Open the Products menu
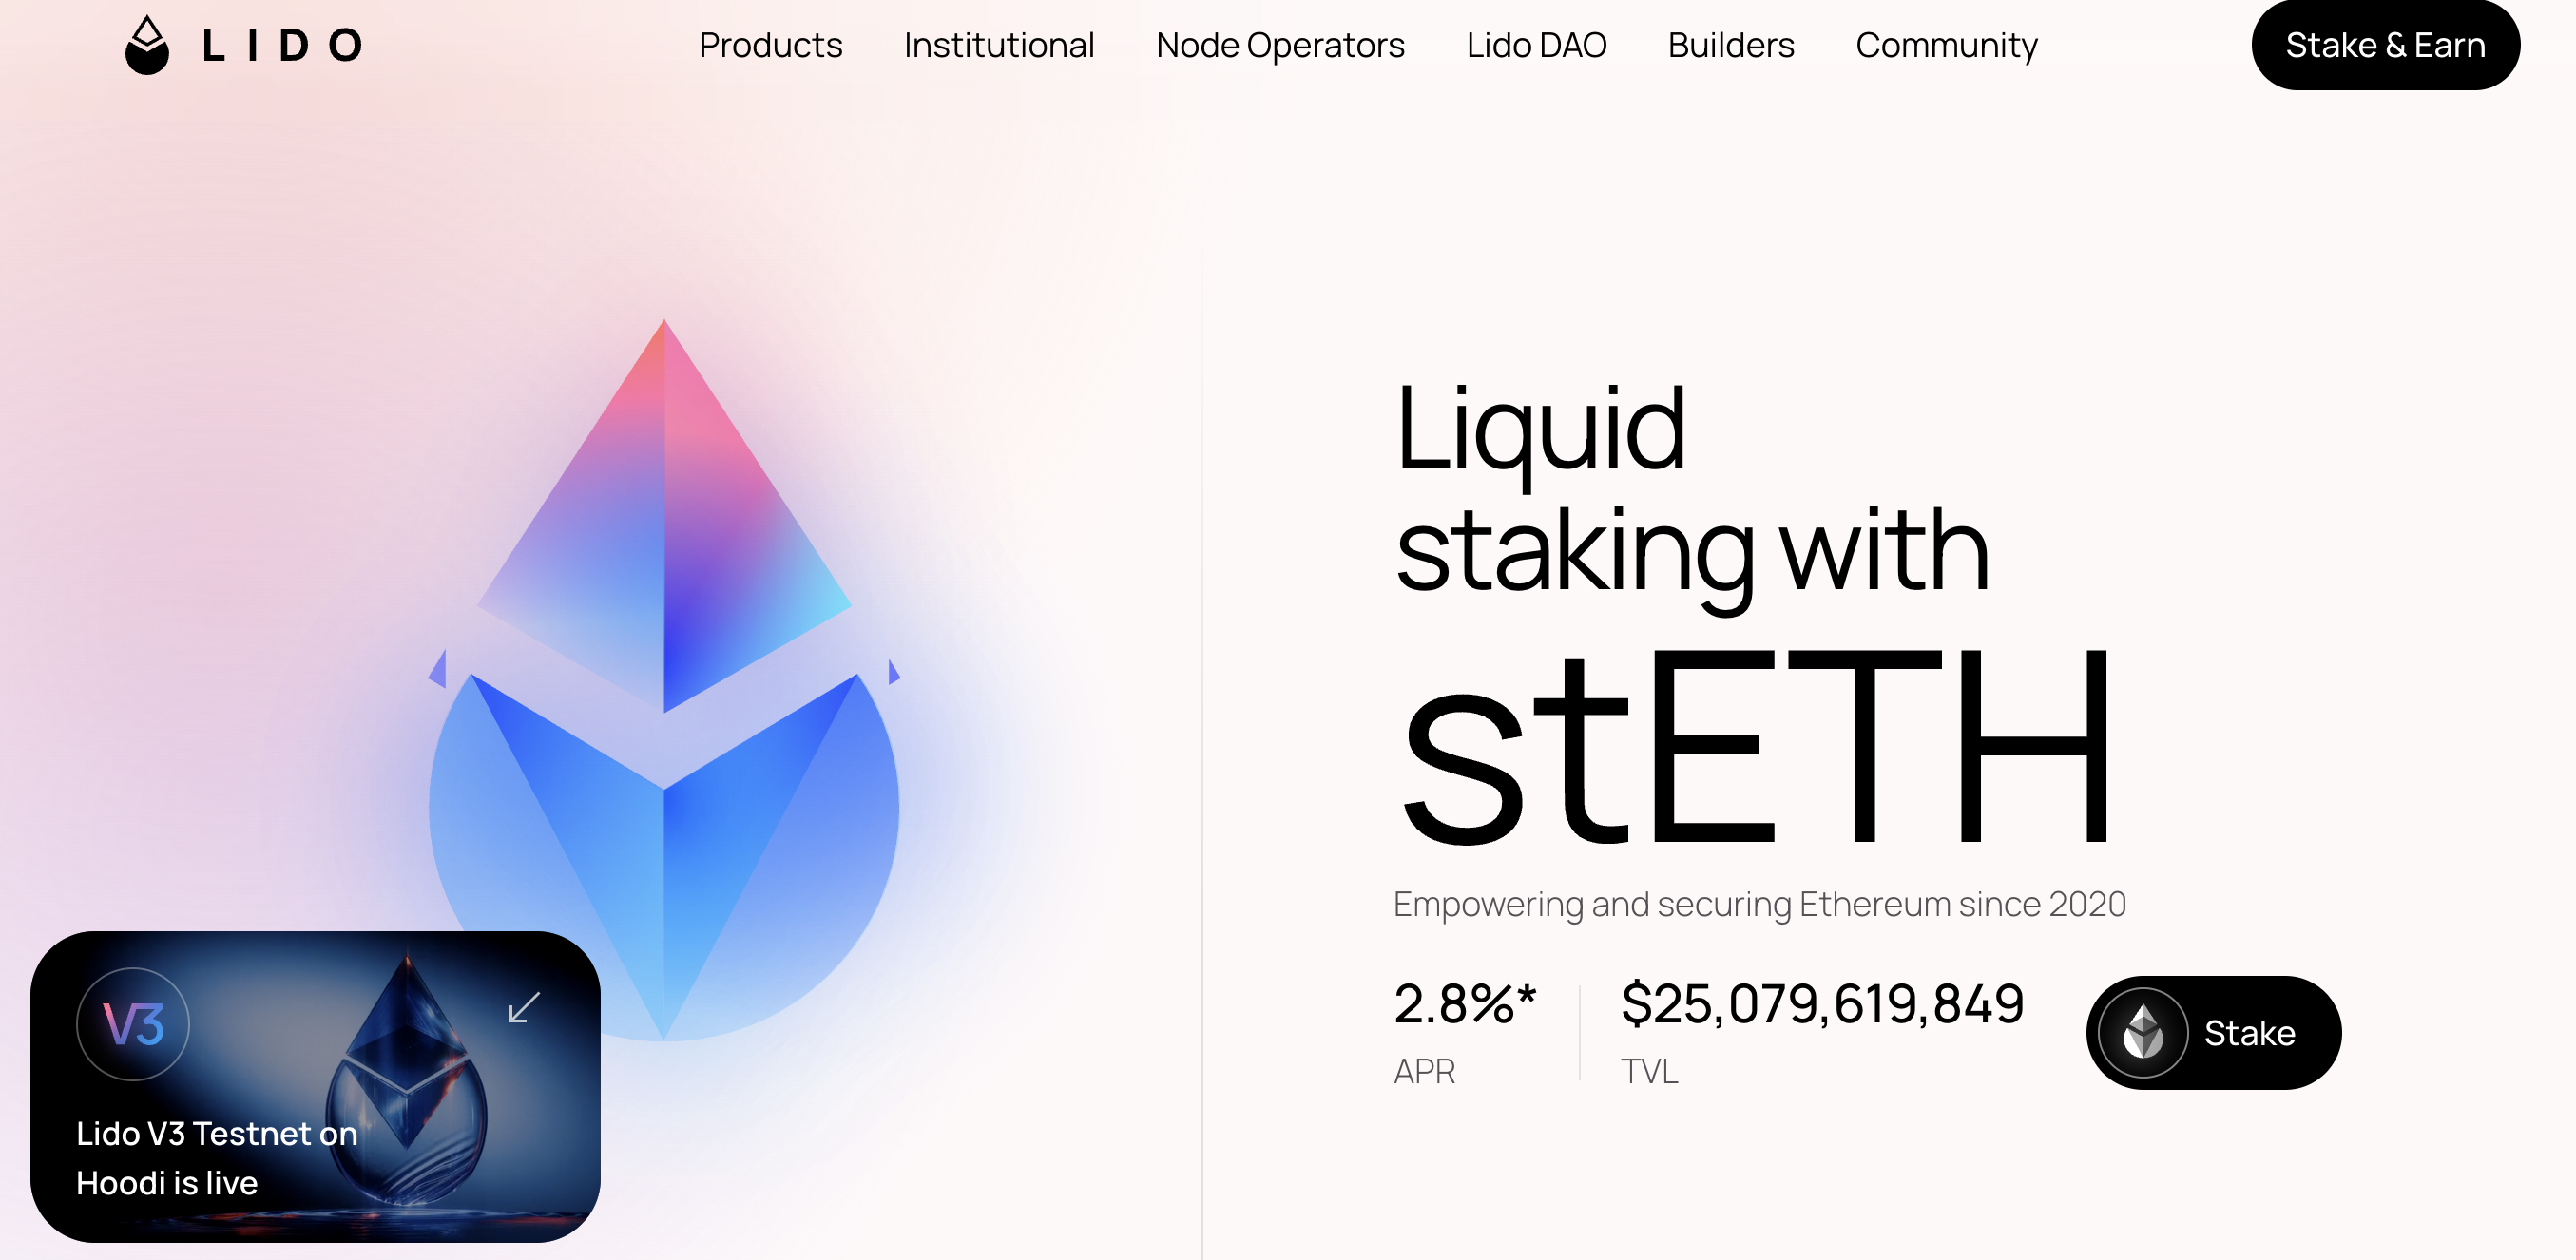This screenshot has width=2576, height=1260. pyautogui.click(x=770, y=45)
